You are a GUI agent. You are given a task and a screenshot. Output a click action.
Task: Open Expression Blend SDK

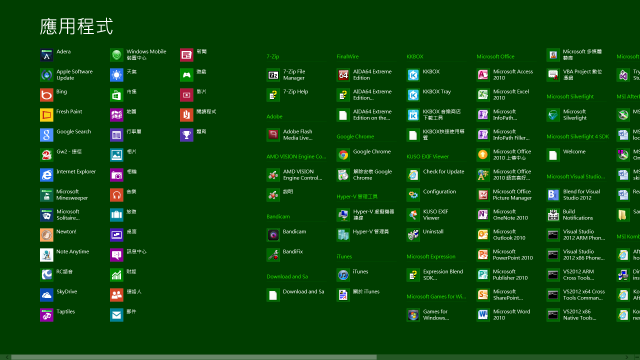coord(413,275)
